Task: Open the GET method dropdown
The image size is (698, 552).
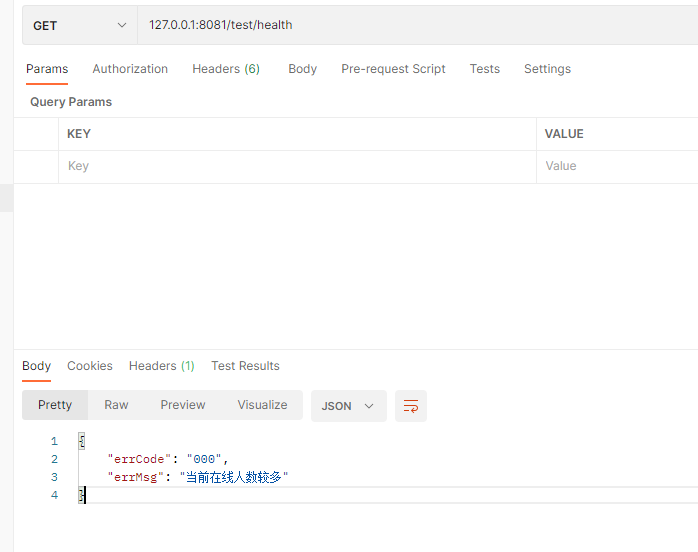Action: point(80,25)
